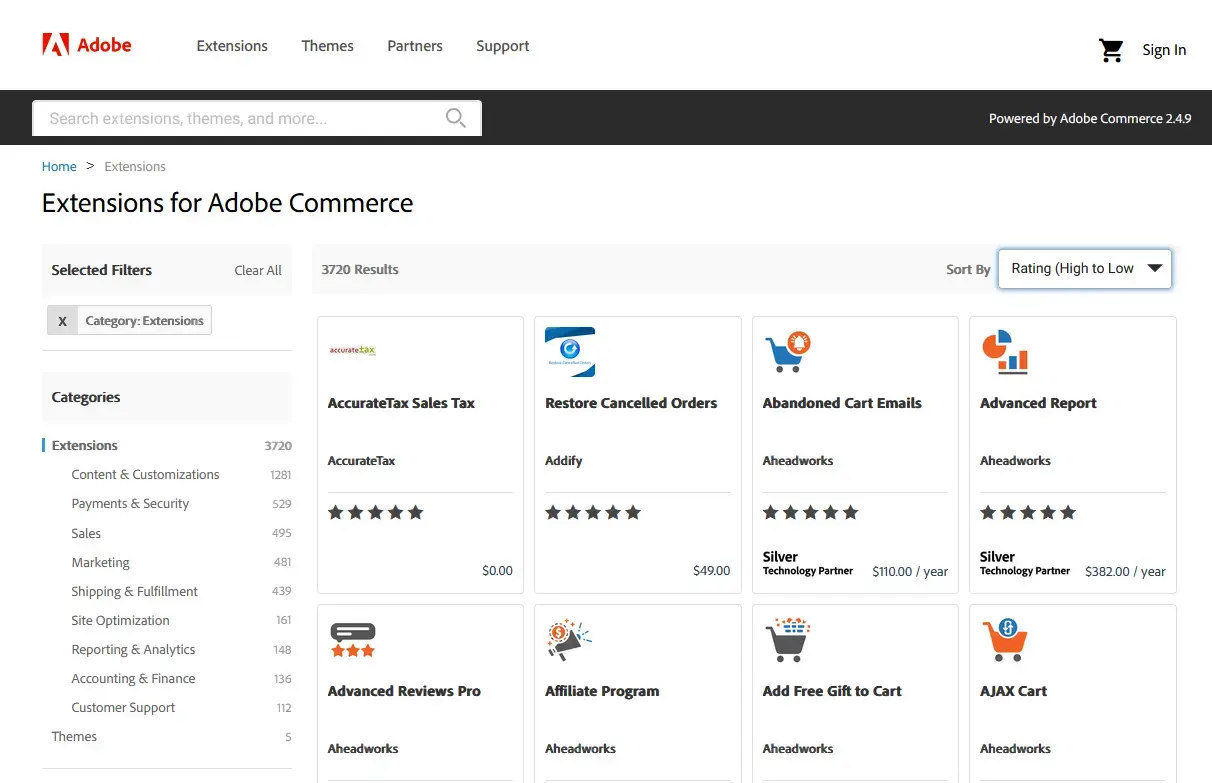Image resolution: width=1212 pixels, height=783 pixels.
Task: Open AccurateTax Sales Tax logo thumbnail
Action: point(352,350)
